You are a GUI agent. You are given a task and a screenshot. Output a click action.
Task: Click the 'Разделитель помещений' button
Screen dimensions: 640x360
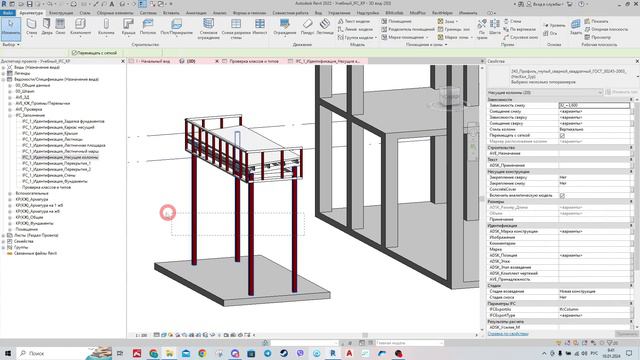(x=407, y=29)
